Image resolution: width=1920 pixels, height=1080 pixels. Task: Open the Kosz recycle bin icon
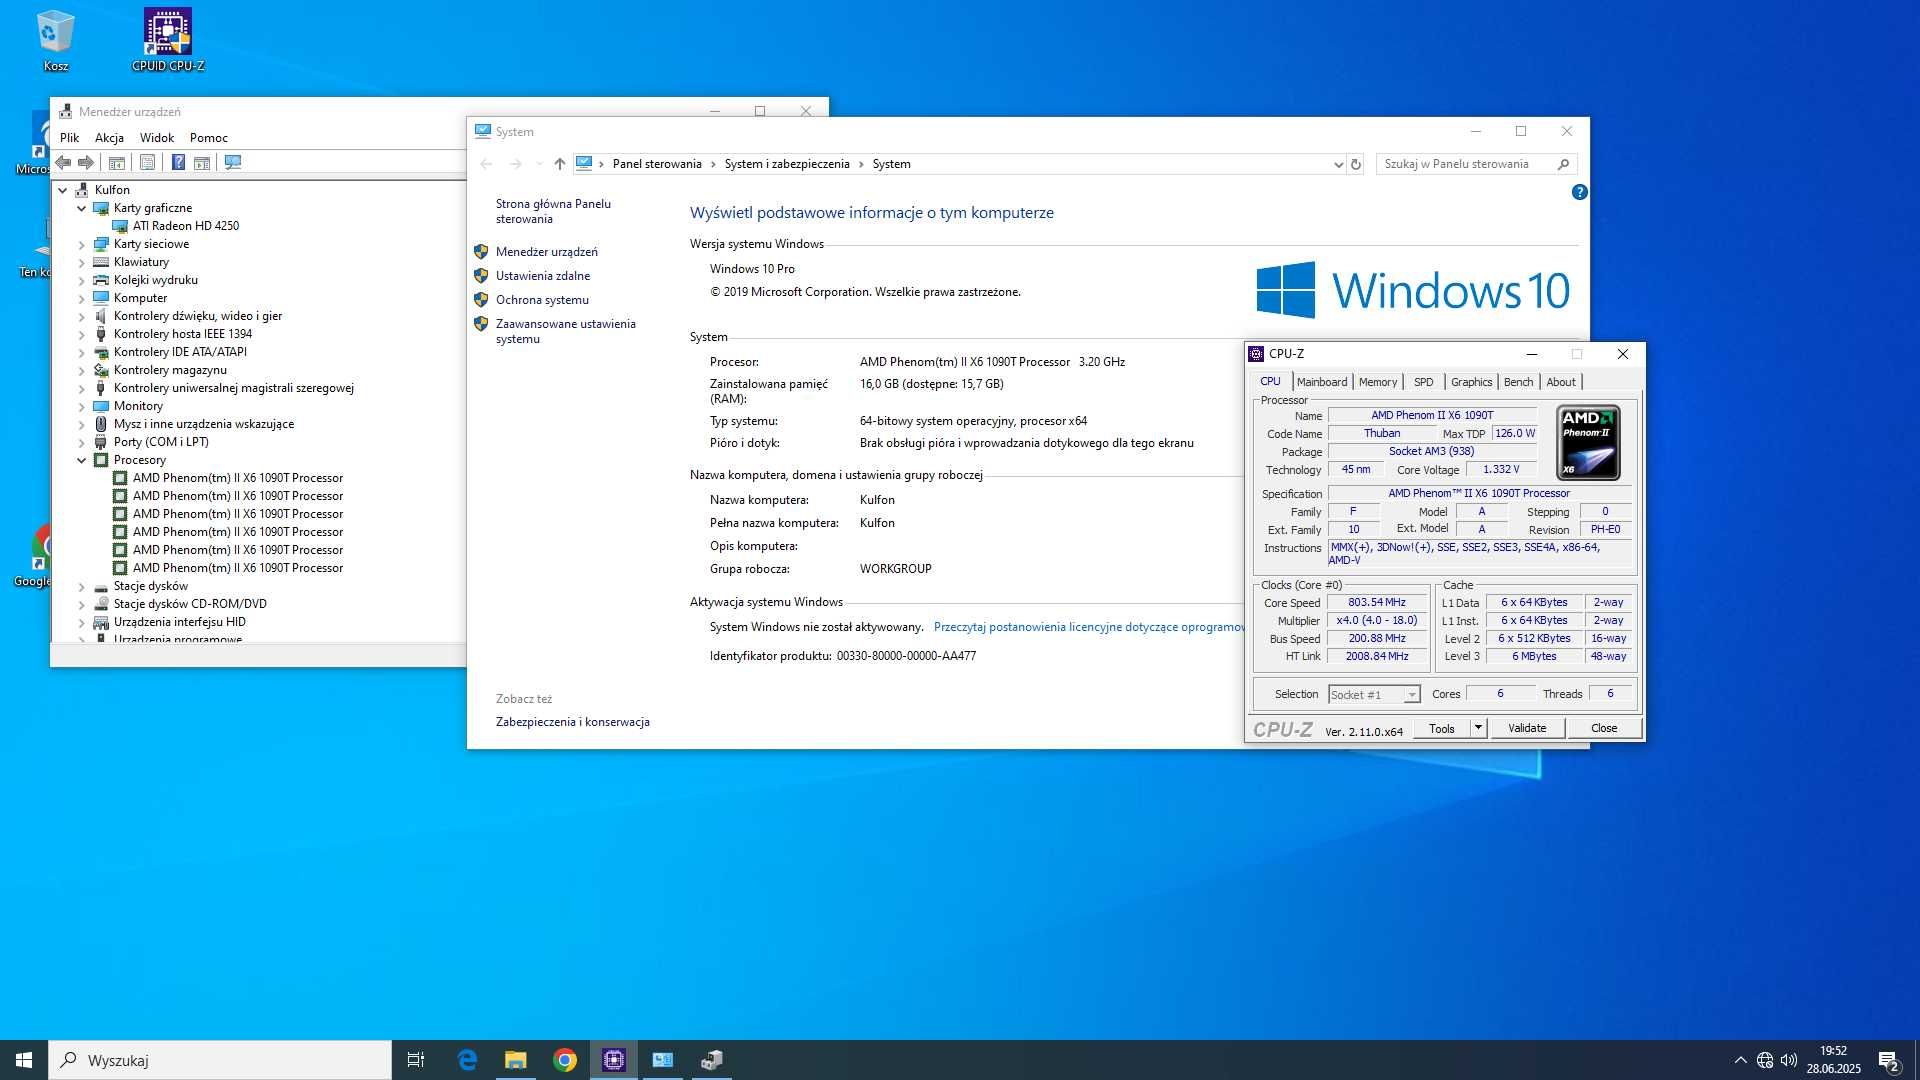click(x=56, y=40)
